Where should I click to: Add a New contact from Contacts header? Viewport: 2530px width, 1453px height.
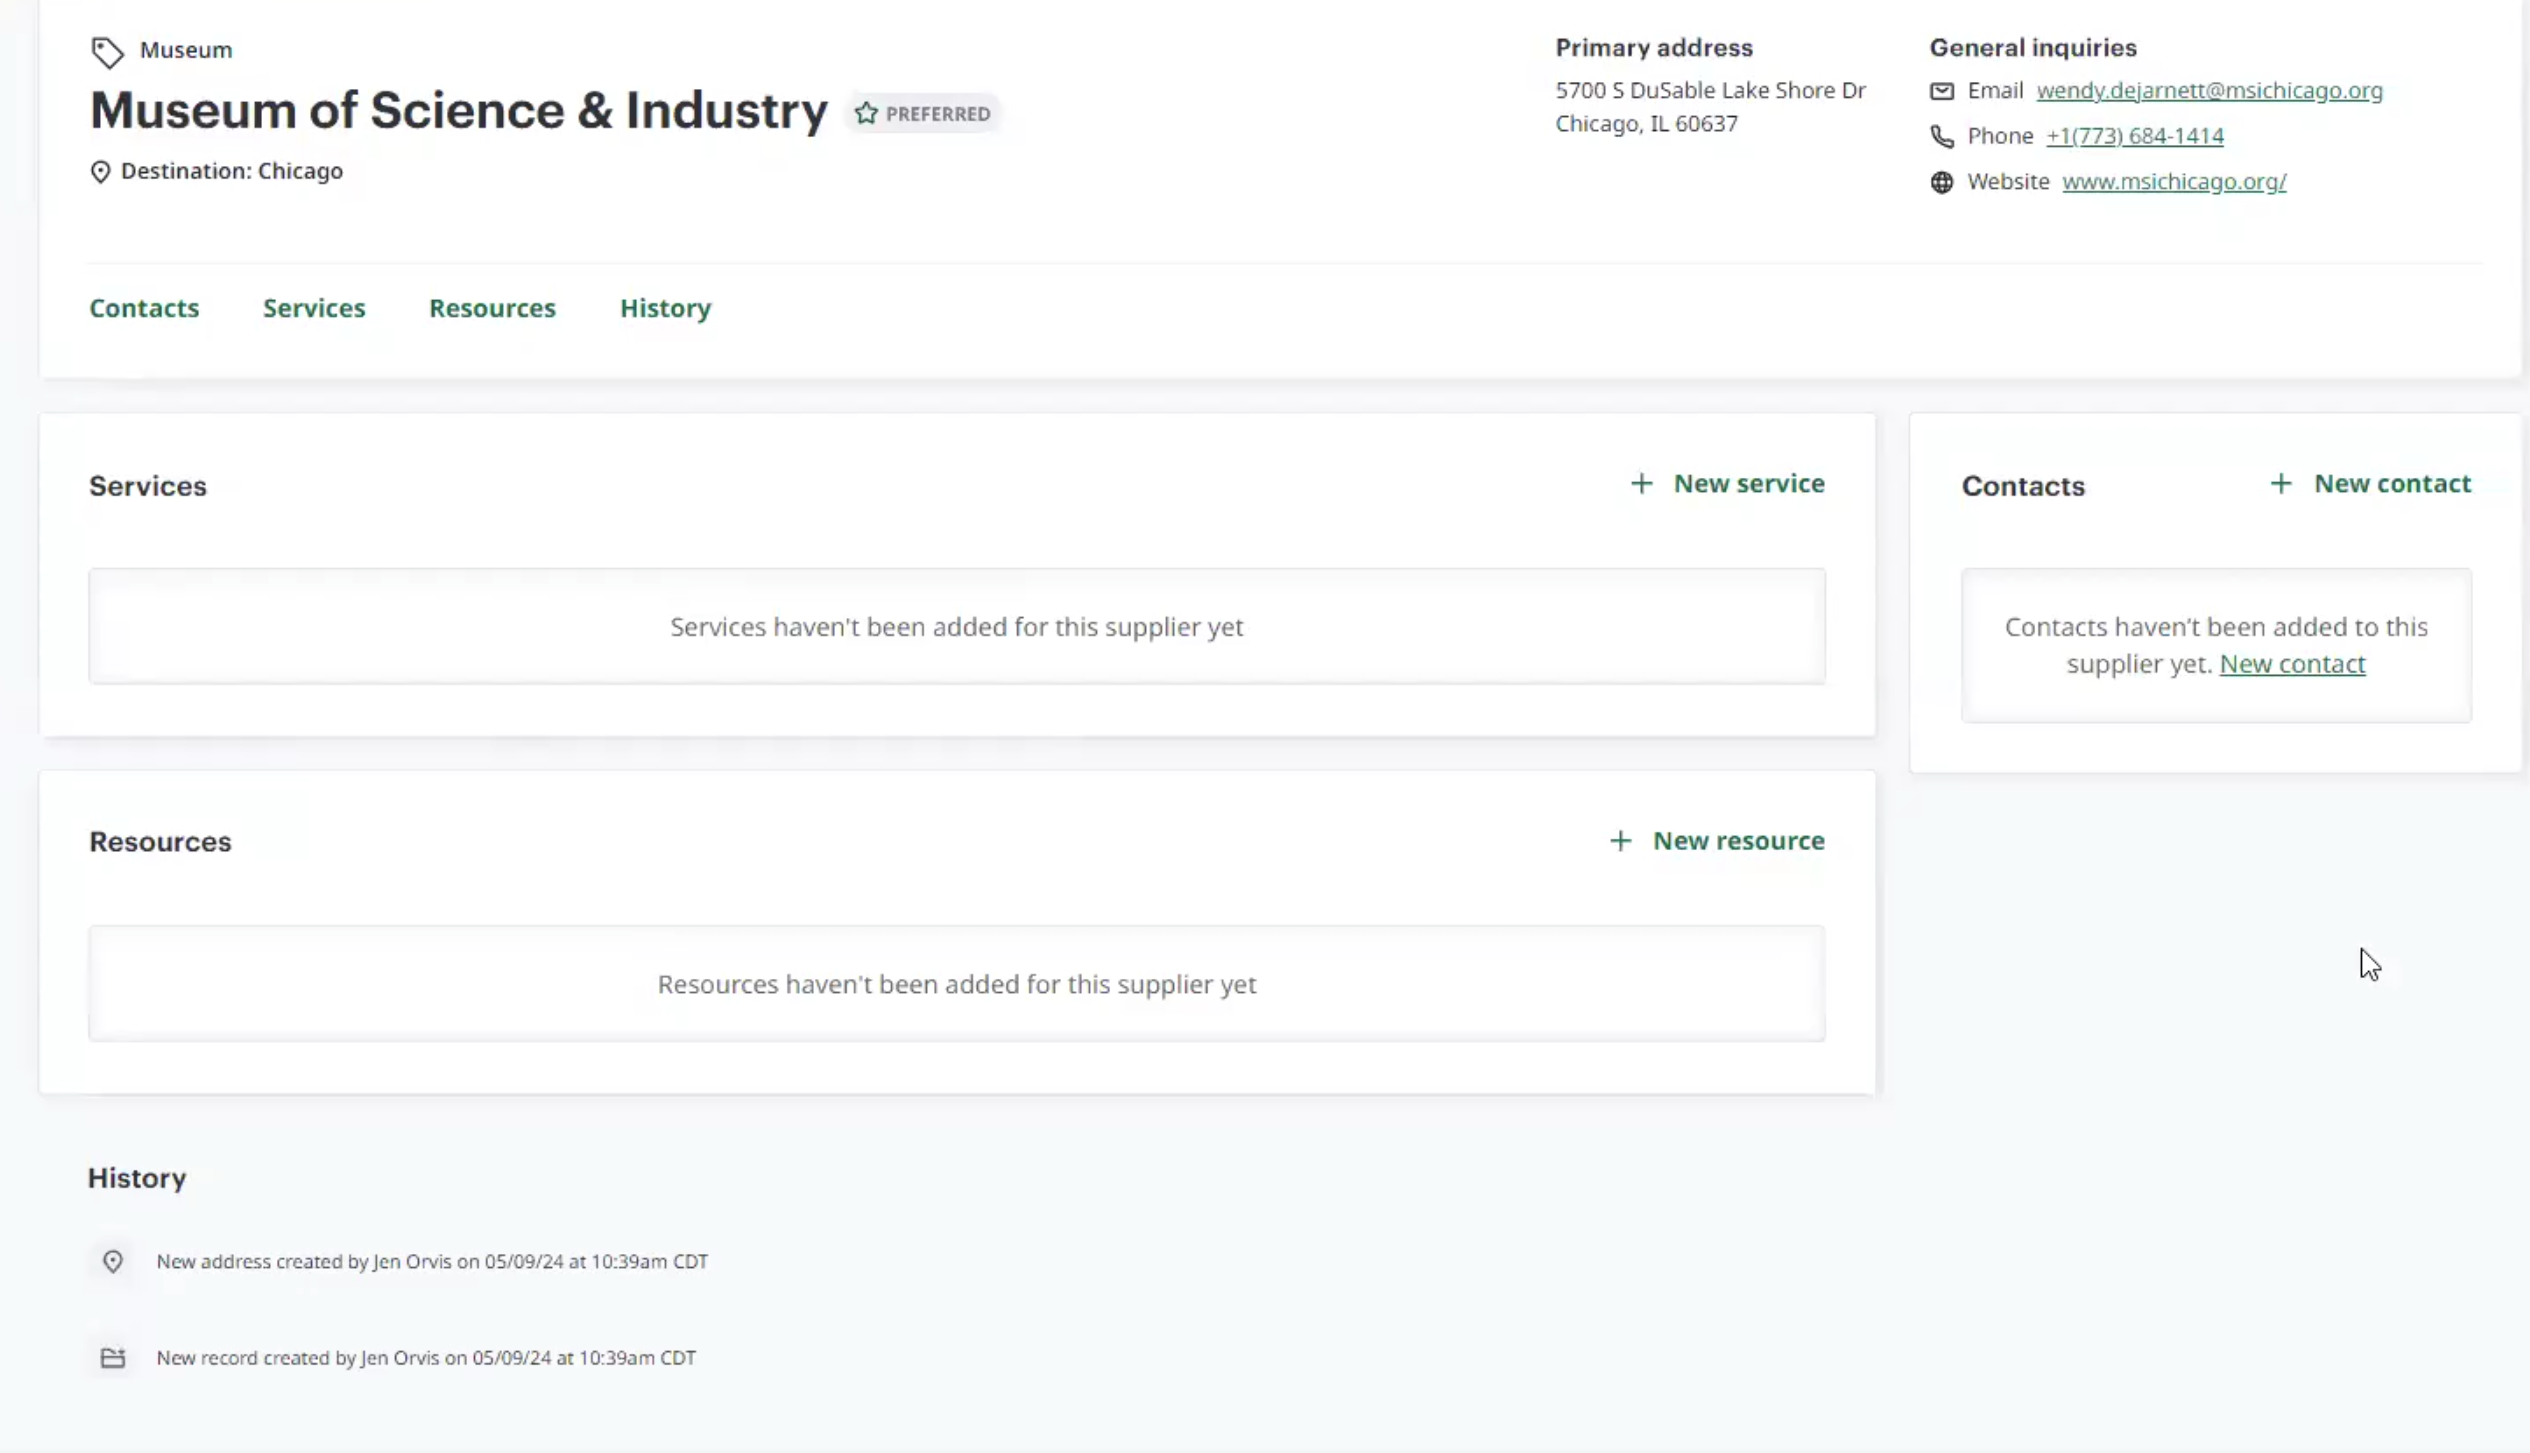[2369, 484]
